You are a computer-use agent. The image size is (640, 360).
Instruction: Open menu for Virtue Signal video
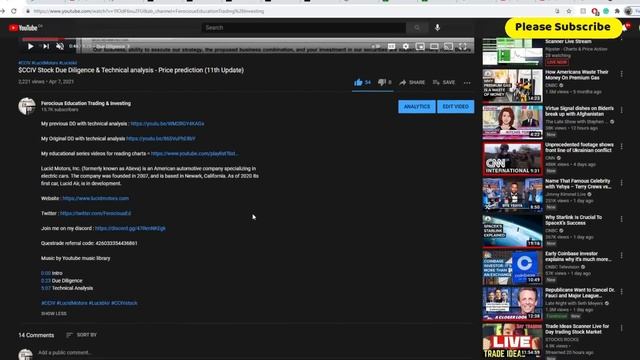(x=622, y=110)
